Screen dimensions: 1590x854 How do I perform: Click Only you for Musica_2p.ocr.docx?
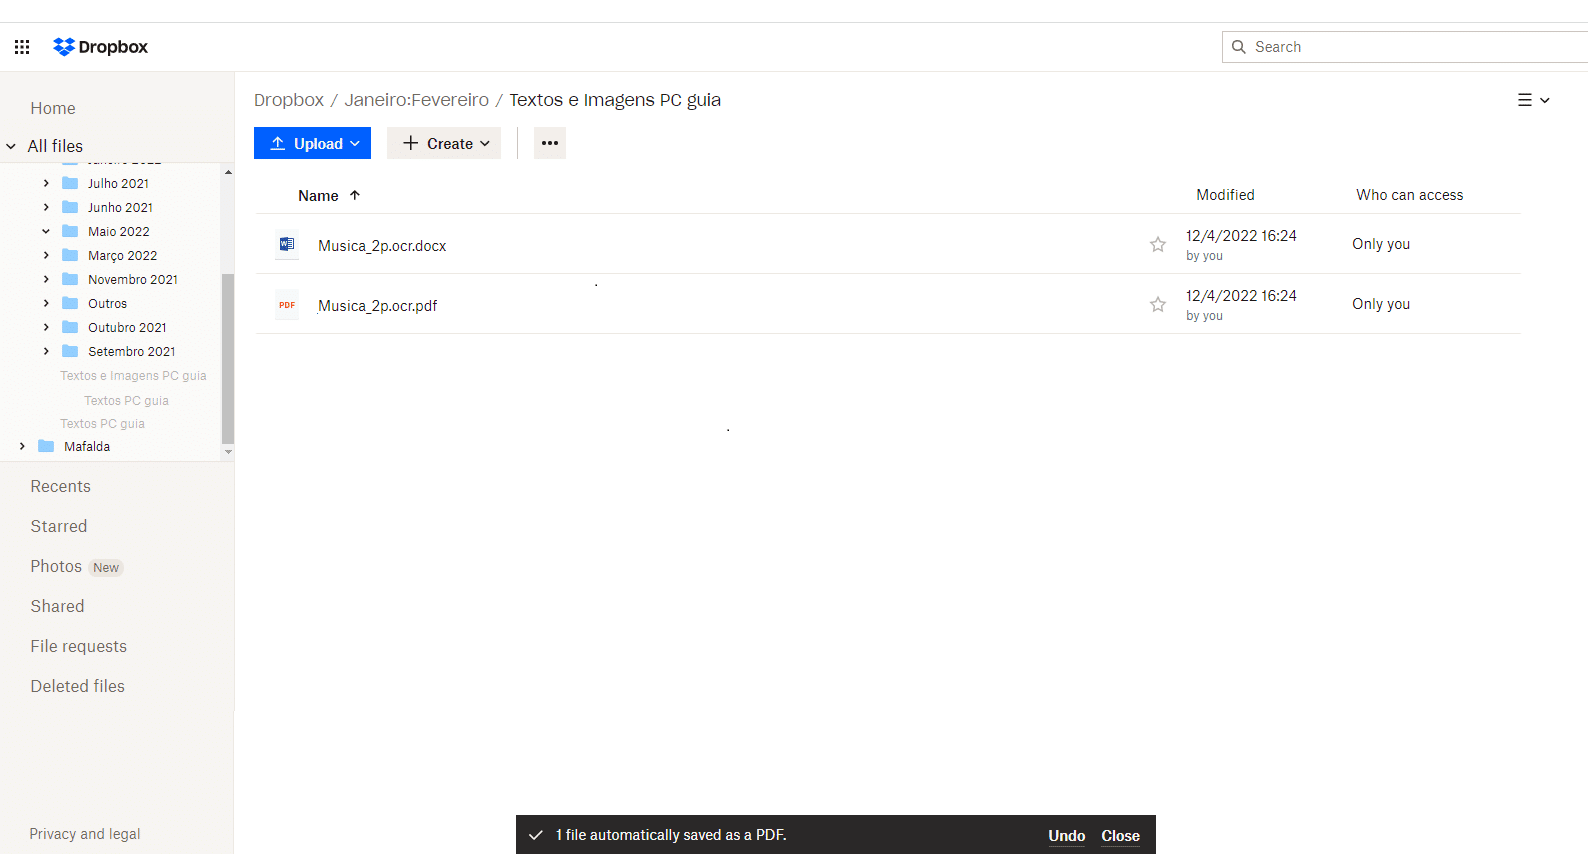(x=1381, y=244)
